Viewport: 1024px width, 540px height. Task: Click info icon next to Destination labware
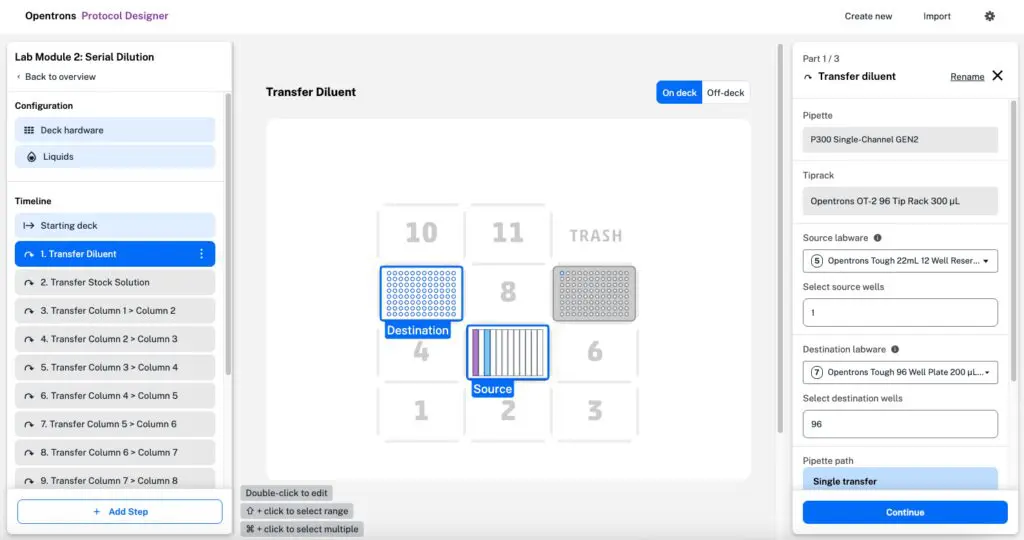[x=894, y=350]
